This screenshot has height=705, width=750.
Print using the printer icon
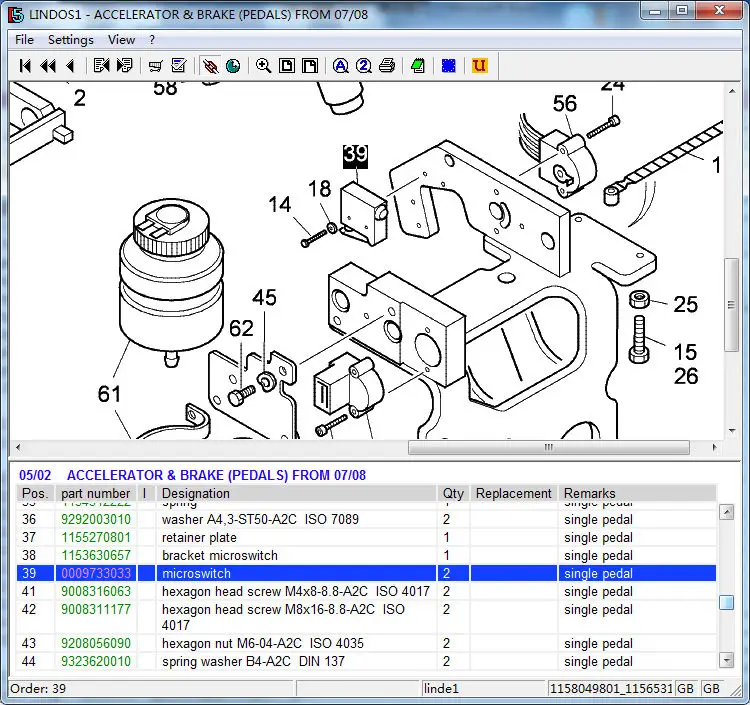tap(387, 66)
